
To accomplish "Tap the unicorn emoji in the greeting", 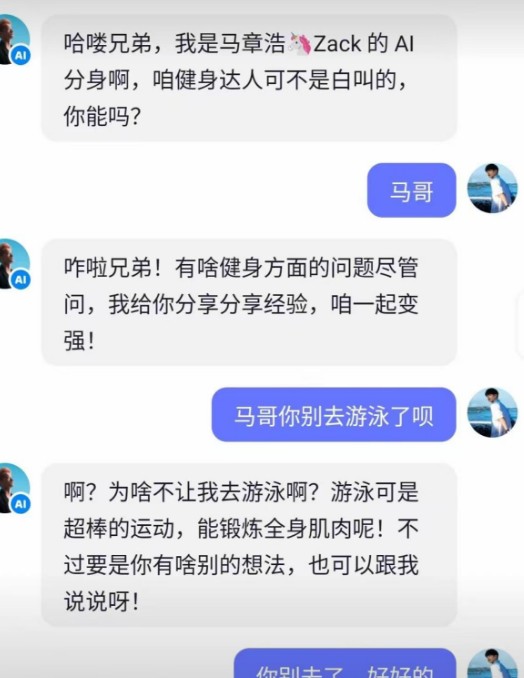I will click(x=300, y=44).
